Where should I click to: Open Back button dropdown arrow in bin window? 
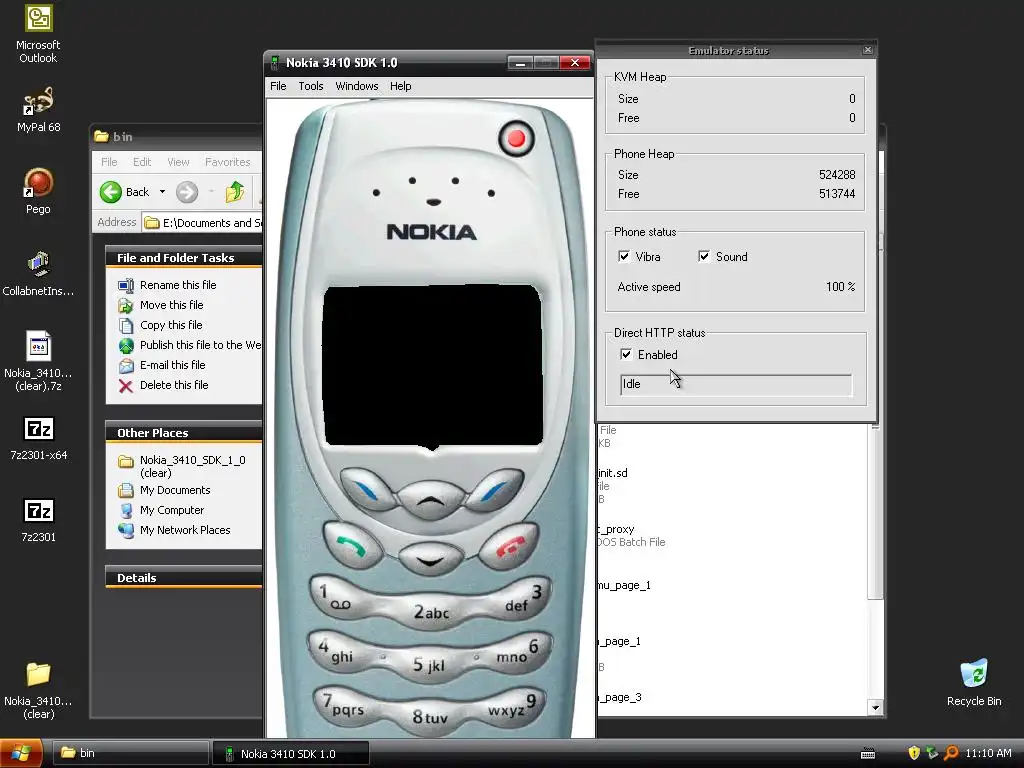point(163,191)
